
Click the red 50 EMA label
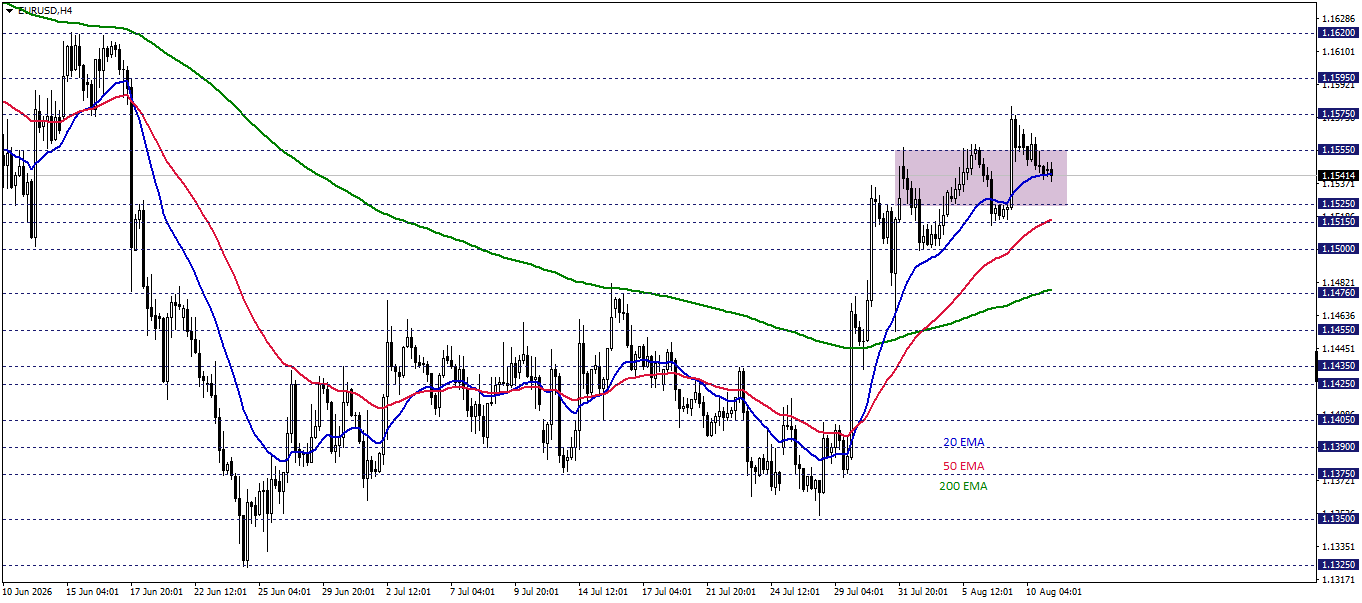pyautogui.click(x=963, y=466)
